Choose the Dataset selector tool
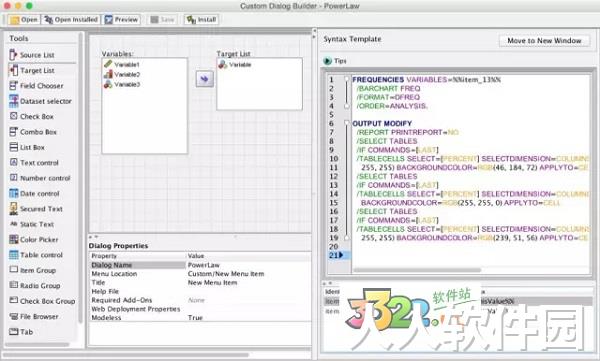The width and height of the screenshot is (600, 361). 41,101
